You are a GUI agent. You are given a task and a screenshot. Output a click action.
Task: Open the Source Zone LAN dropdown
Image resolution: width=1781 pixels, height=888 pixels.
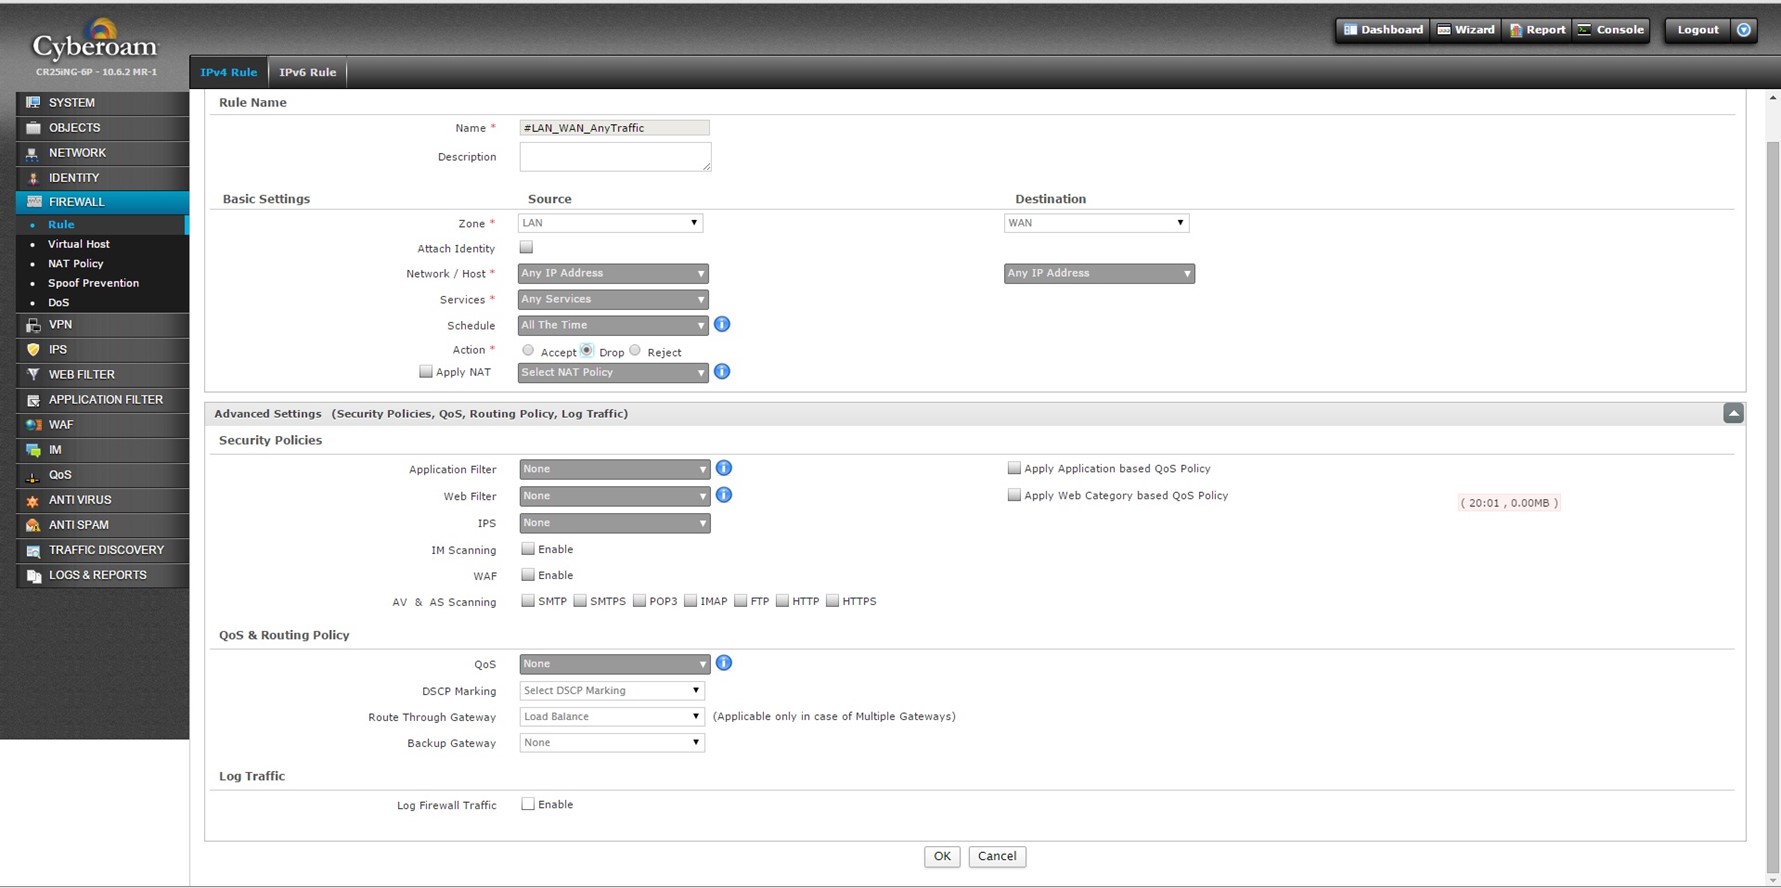pyautogui.click(x=610, y=223)
